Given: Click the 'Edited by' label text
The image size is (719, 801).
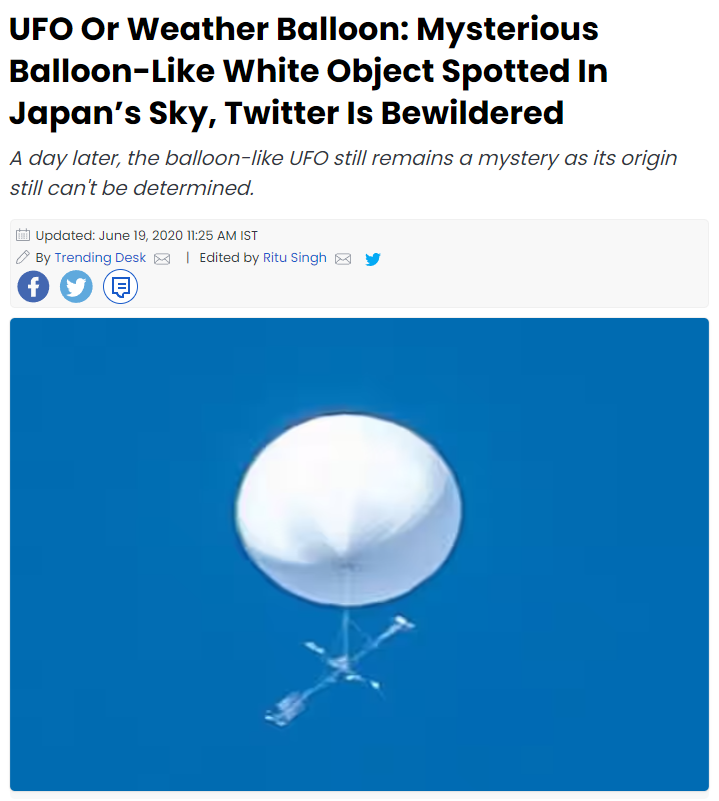Looking at the screenshot, I should tap(229, 257).
